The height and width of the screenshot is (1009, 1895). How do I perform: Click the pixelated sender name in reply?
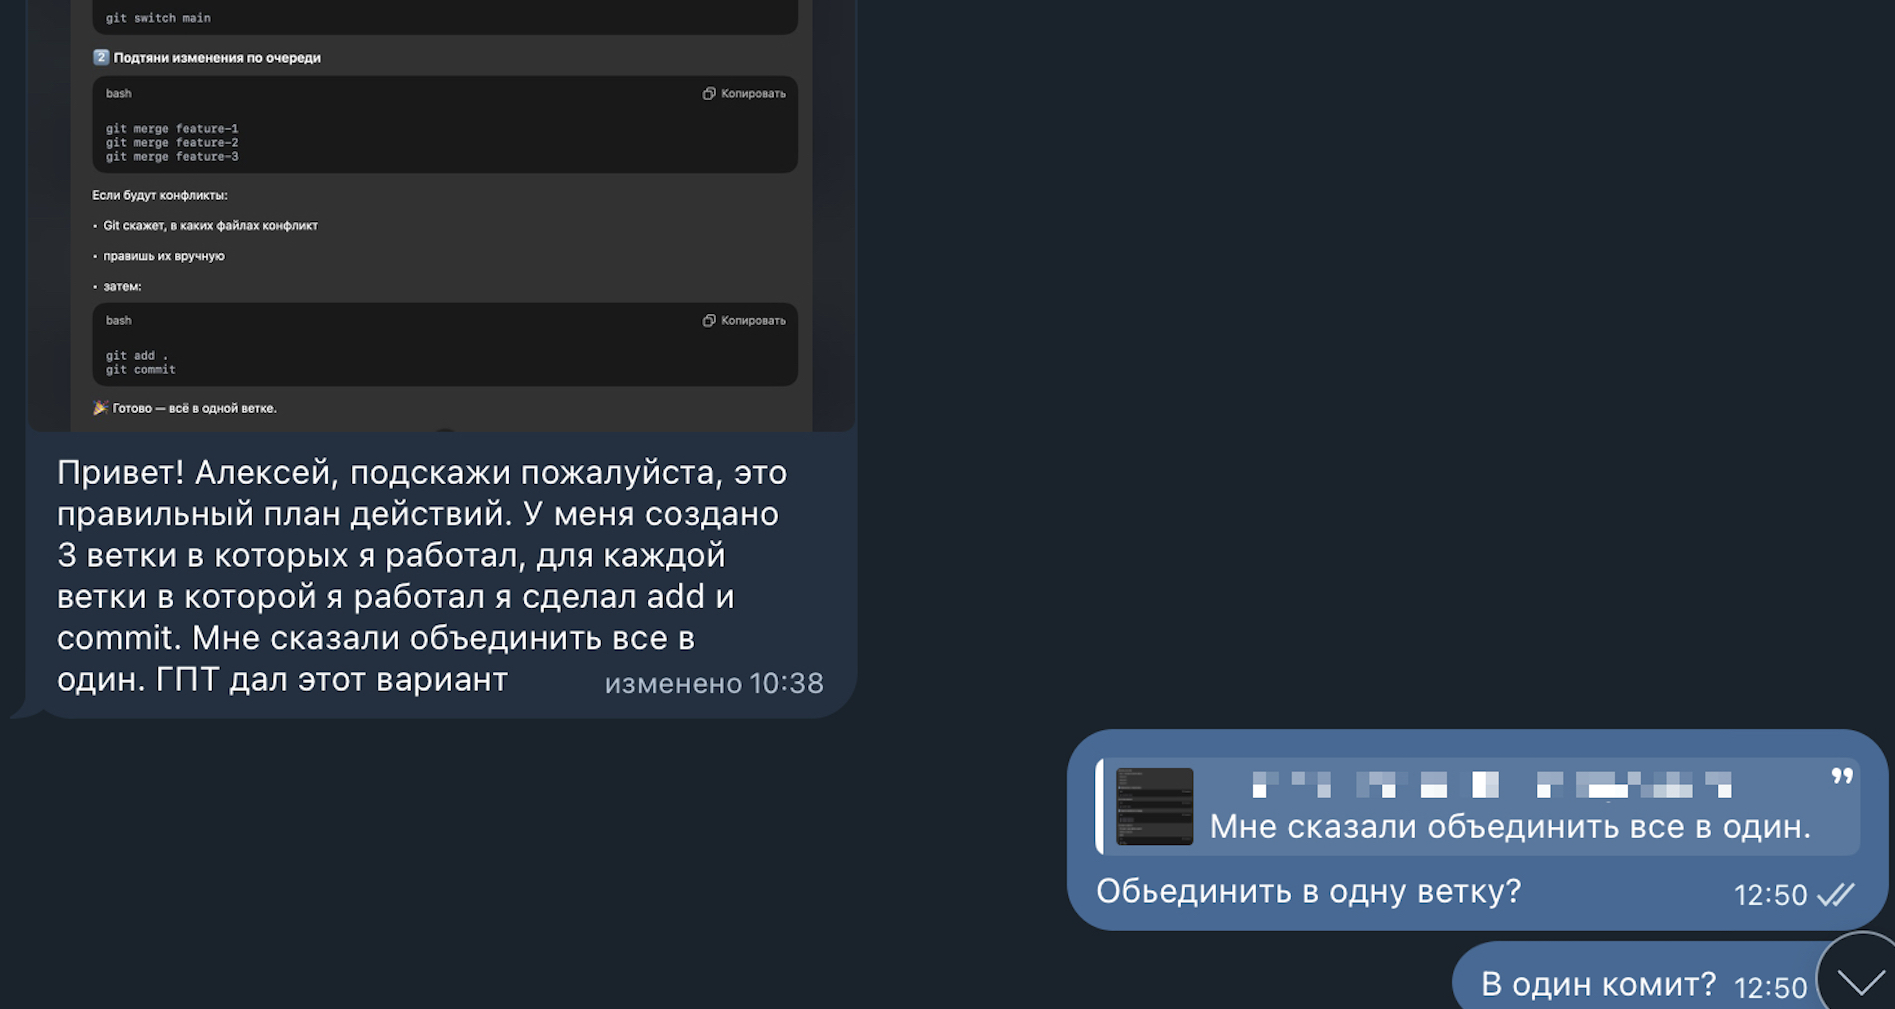click(x=1491, y=784)
